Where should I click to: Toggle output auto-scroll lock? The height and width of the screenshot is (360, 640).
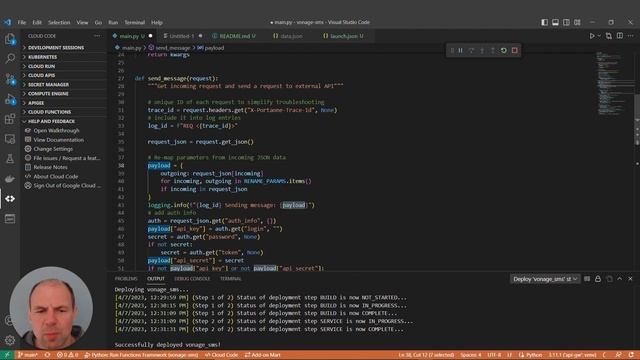(x=598, y=279)
